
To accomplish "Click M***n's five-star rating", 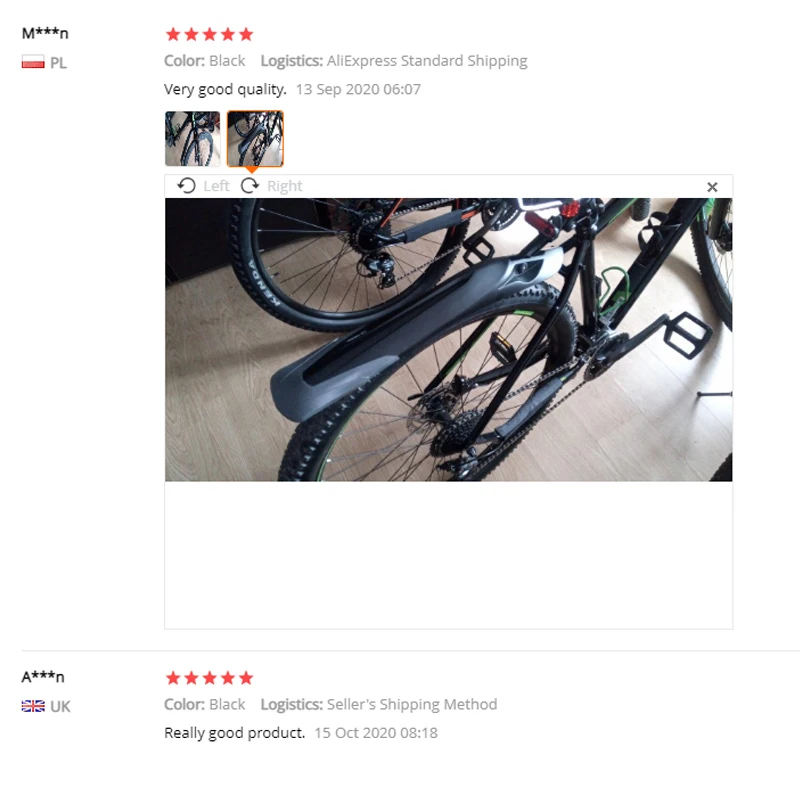I will pyautogui.click(x=210, y=34).
